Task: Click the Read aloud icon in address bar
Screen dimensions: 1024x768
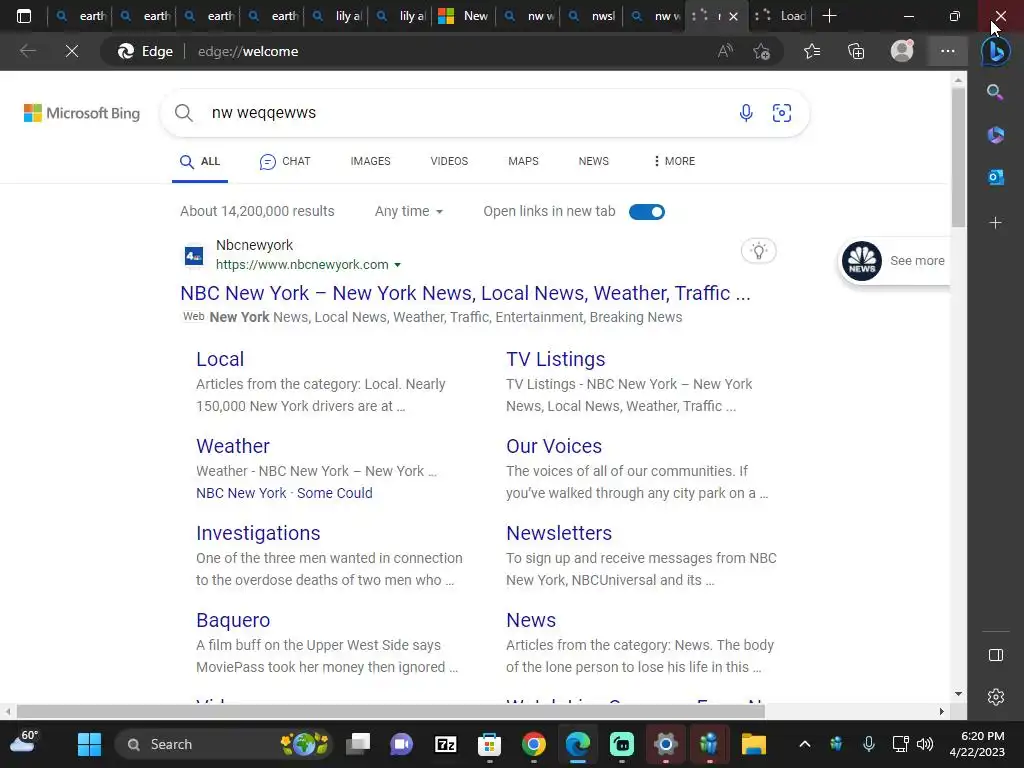Action: click(x=725, y=51)
